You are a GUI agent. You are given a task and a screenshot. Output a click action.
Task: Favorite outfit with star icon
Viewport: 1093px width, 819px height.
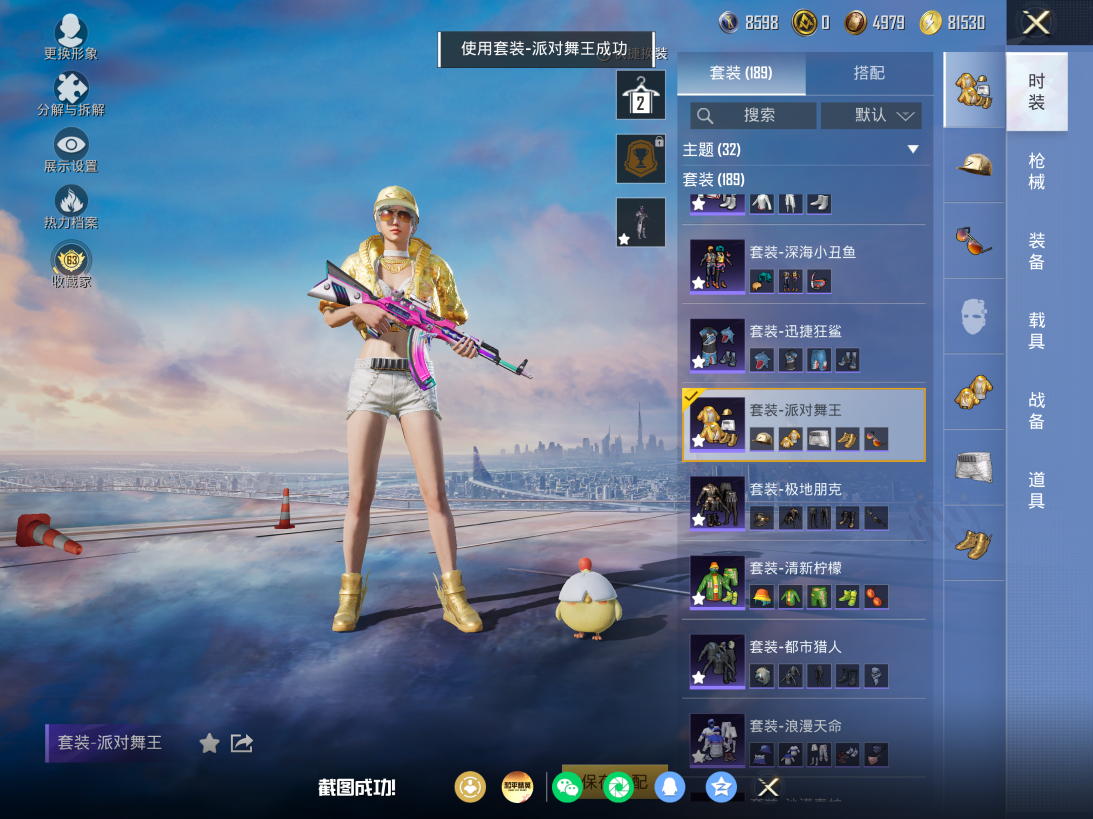[x=209, y=743]
